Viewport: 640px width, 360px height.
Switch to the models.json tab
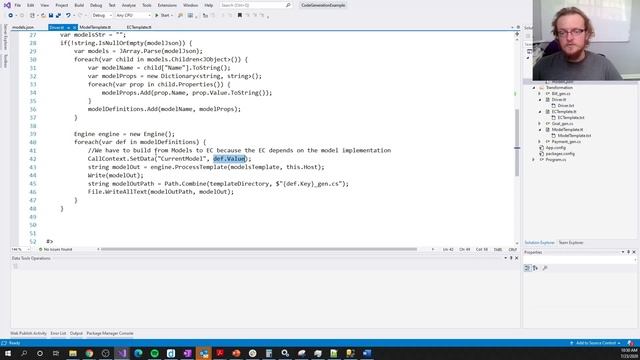tap(23, 27)
